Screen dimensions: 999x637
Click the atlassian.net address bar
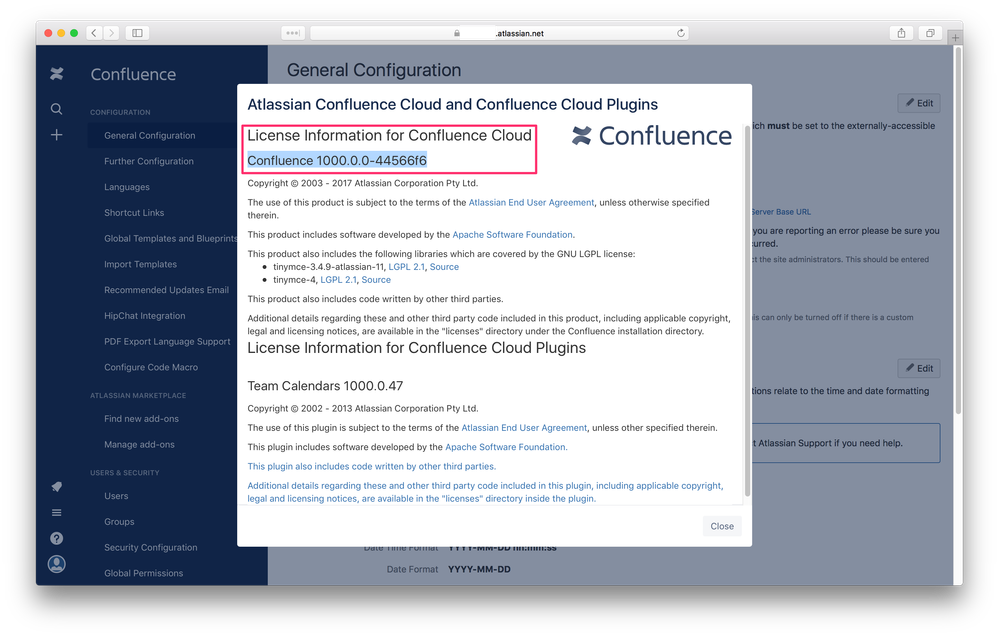[499, 33]
